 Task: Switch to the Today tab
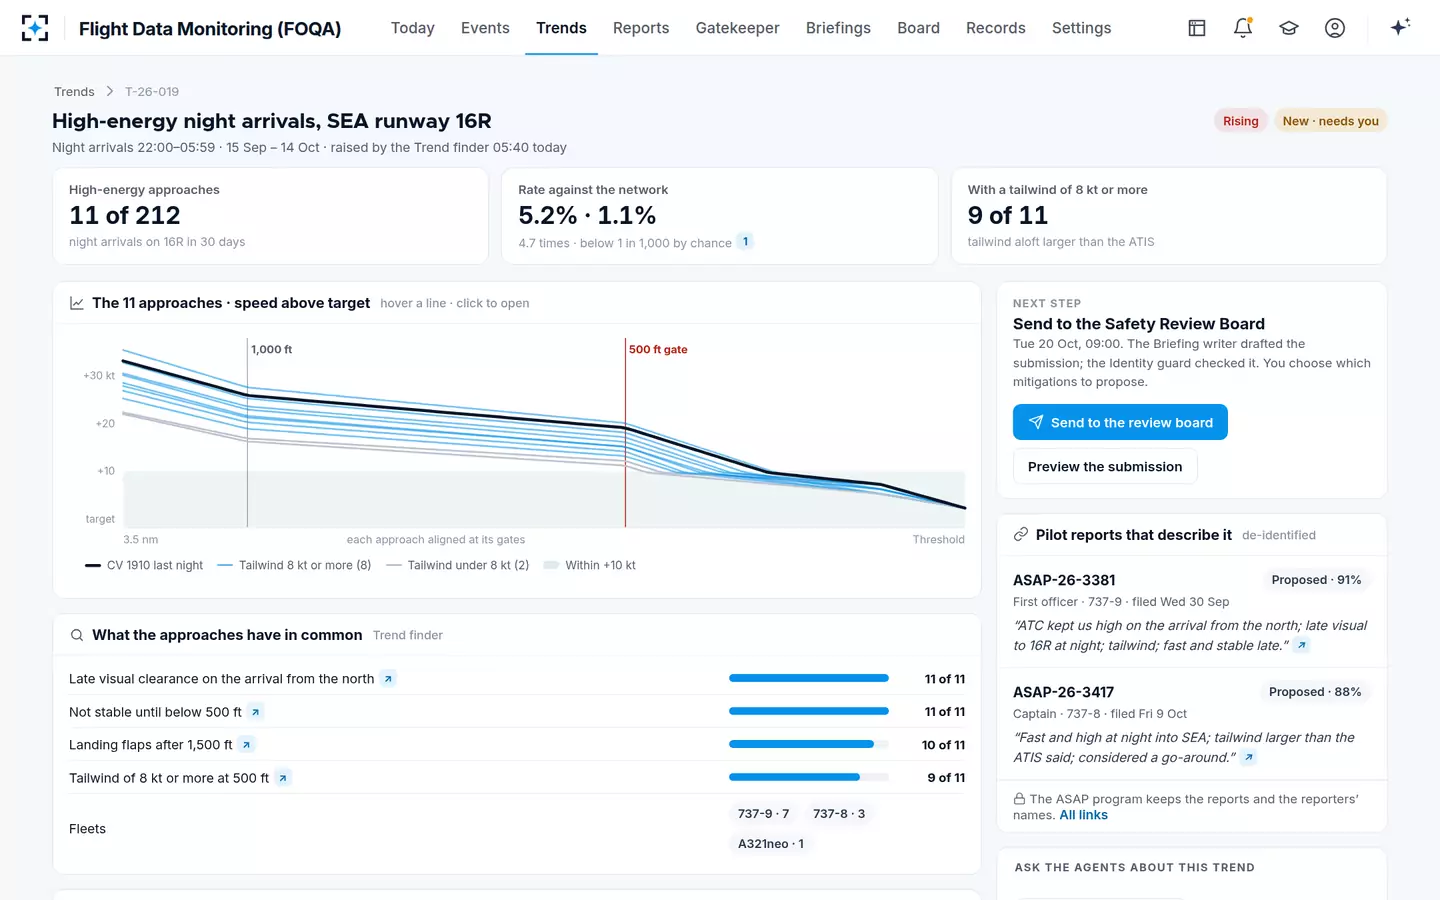point(413,28)
